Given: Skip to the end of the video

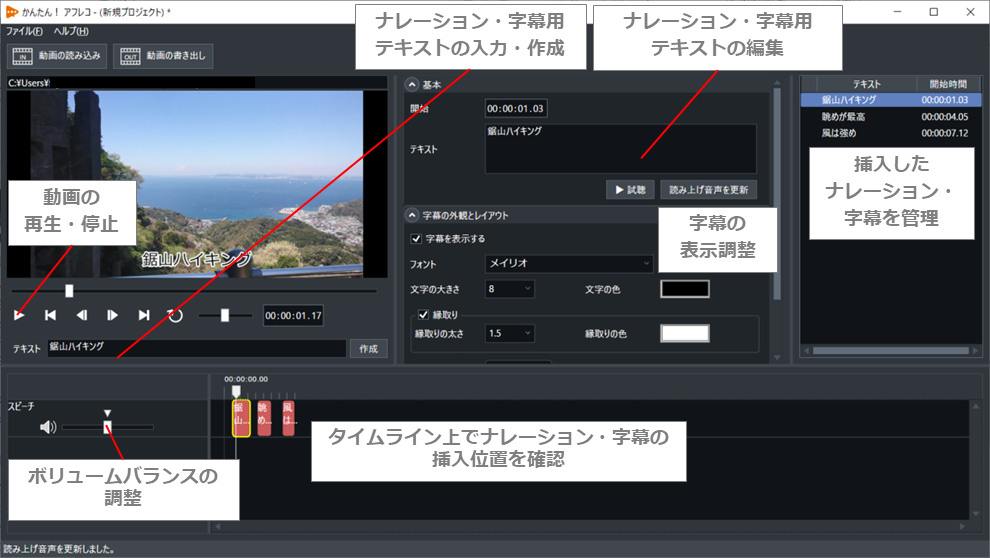Looking at the screenshot, I should pos(144,315).
